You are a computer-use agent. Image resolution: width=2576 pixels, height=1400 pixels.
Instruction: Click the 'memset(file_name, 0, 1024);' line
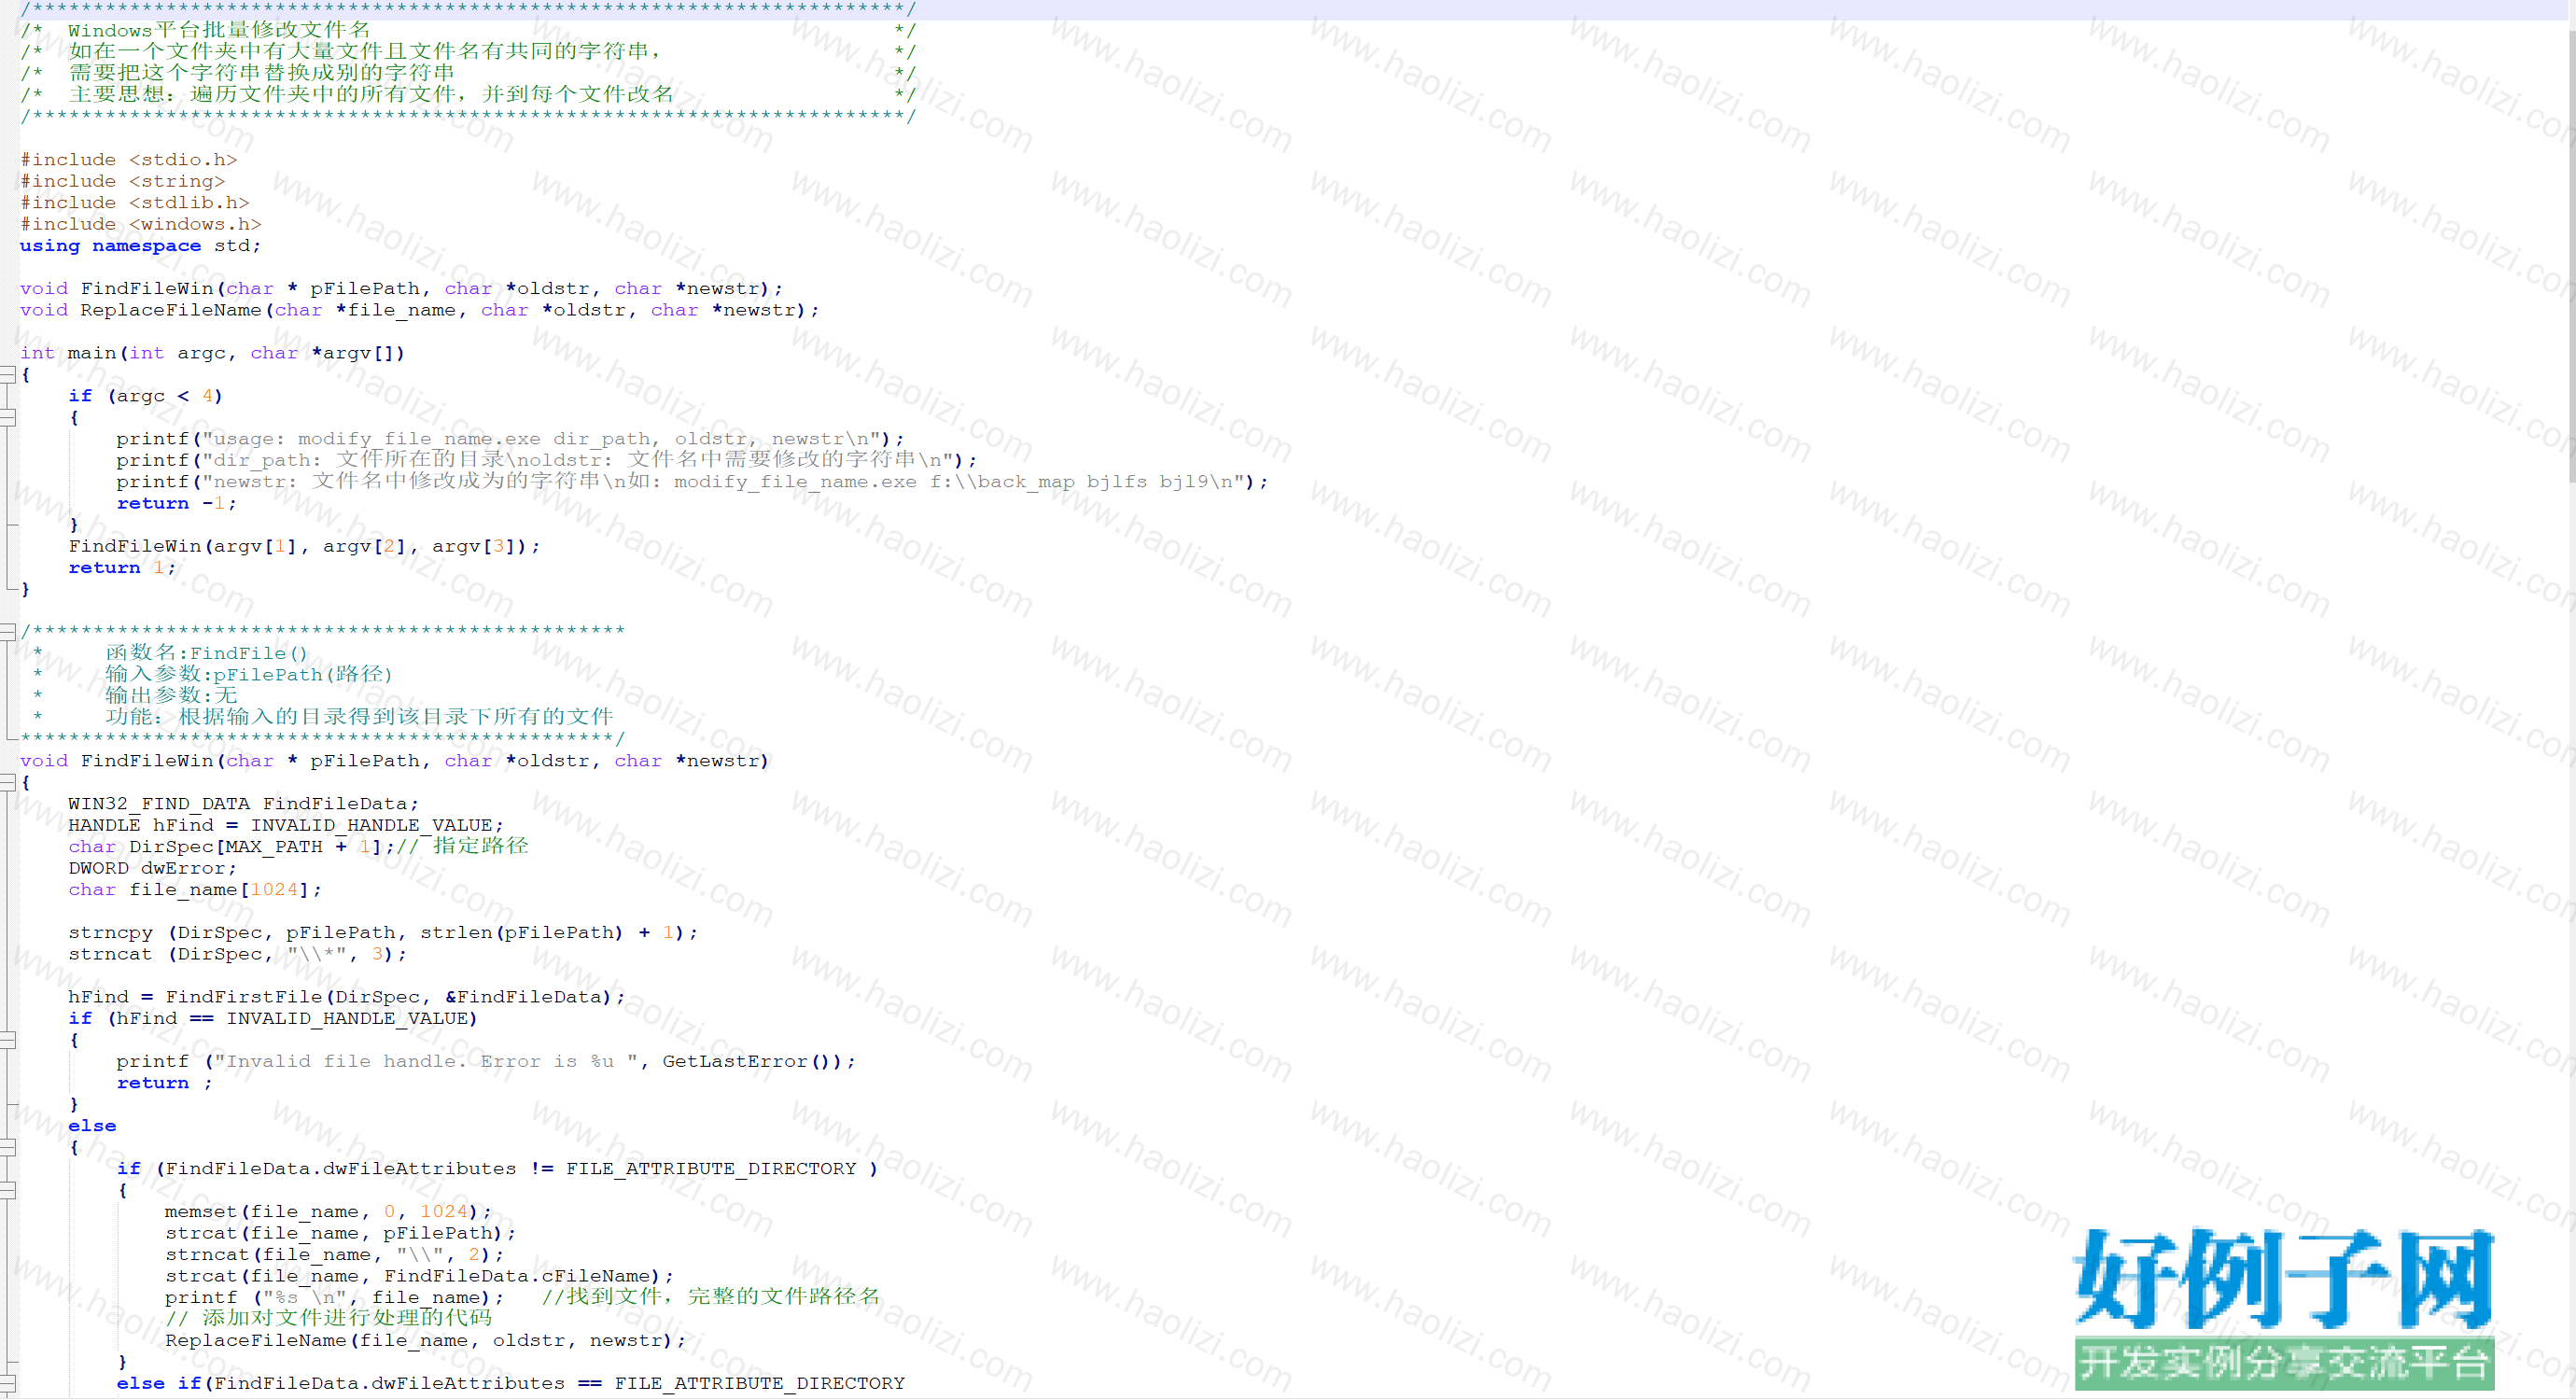329,1212
